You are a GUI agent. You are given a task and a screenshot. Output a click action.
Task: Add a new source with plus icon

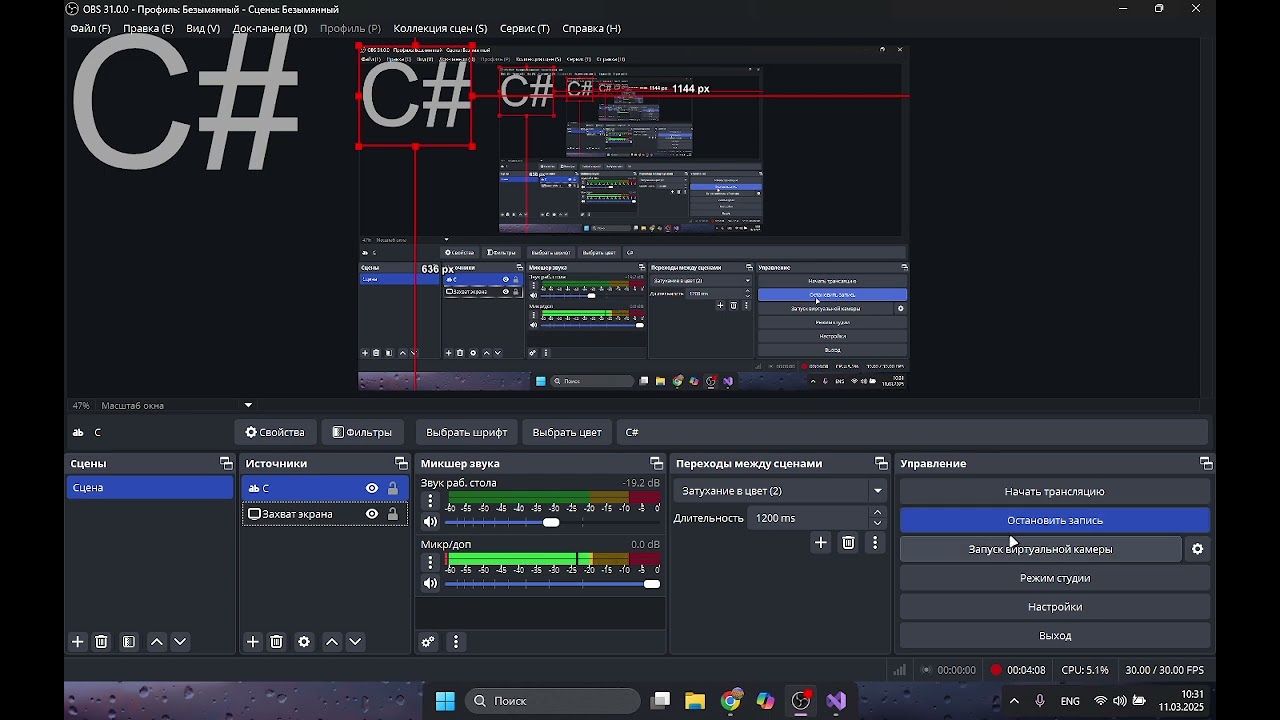tap(253, 642)
